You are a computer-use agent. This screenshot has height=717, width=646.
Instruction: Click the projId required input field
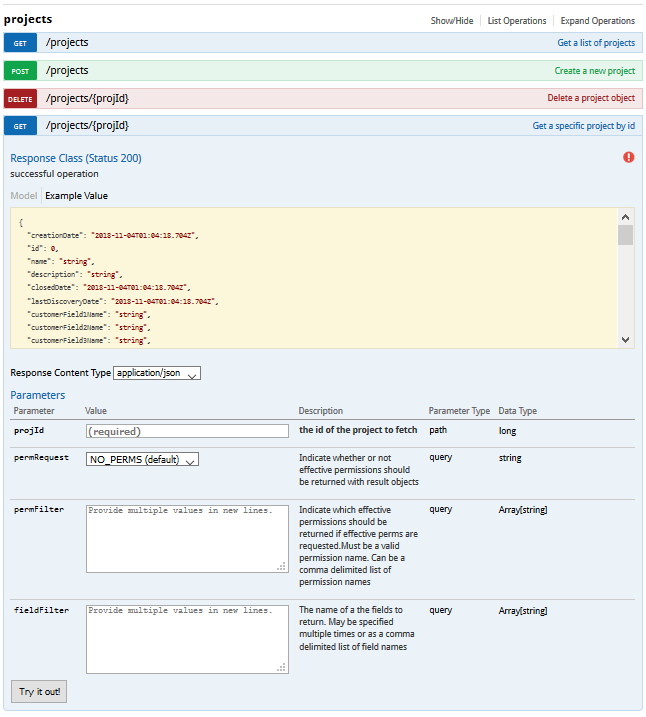pyautogui.click(x=187, y=431)
